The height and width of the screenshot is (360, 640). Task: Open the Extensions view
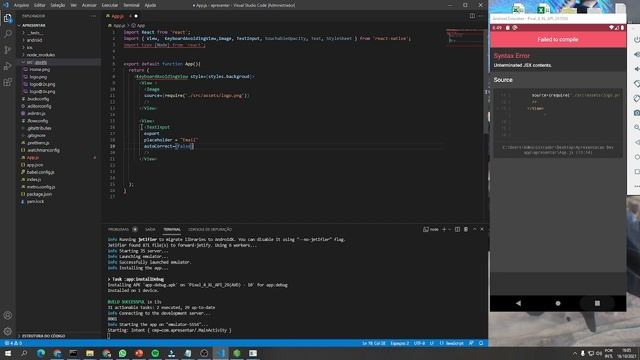8,82
